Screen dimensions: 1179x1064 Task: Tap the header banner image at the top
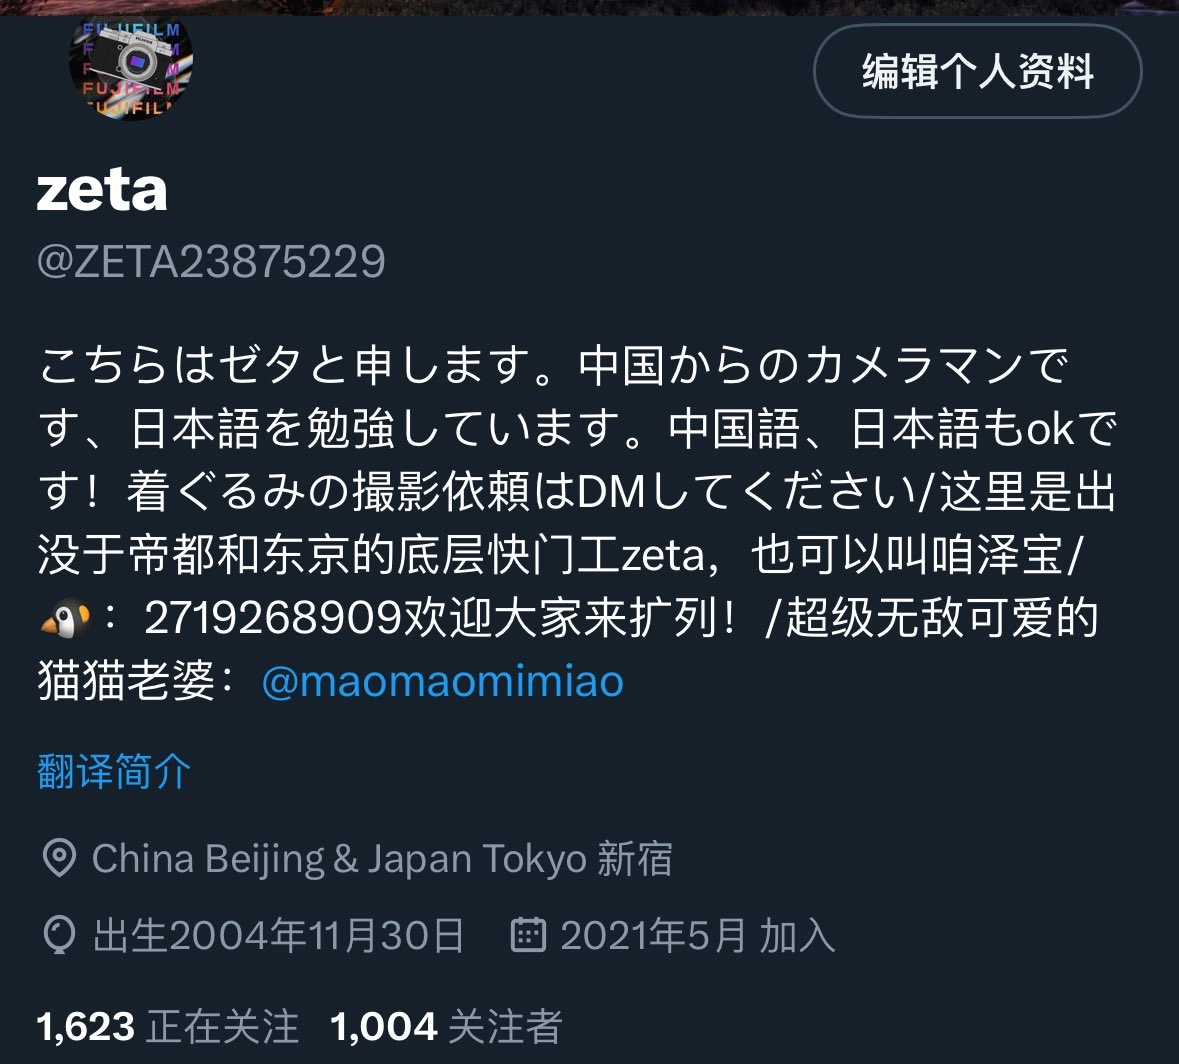590,8
